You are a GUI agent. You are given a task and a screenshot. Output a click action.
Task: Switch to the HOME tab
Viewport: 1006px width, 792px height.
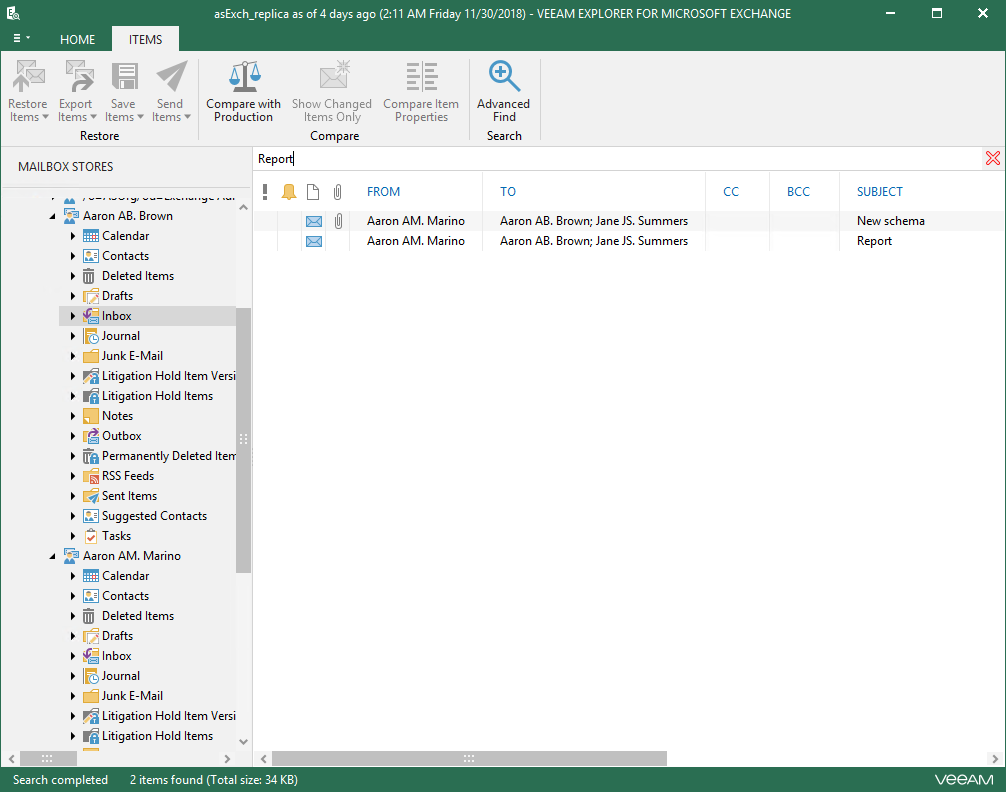tap(78, 39)
